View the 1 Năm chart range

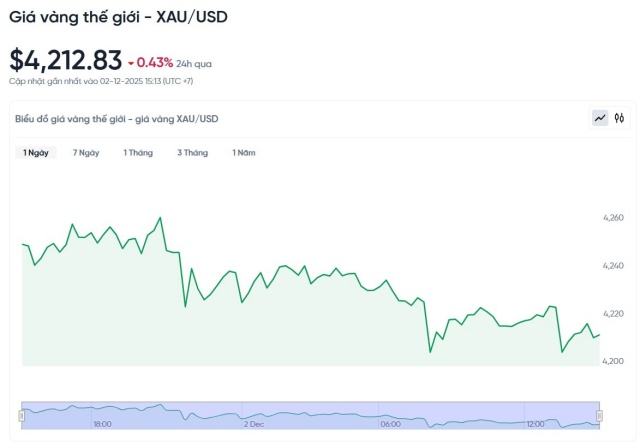click(x=244, y=153)
